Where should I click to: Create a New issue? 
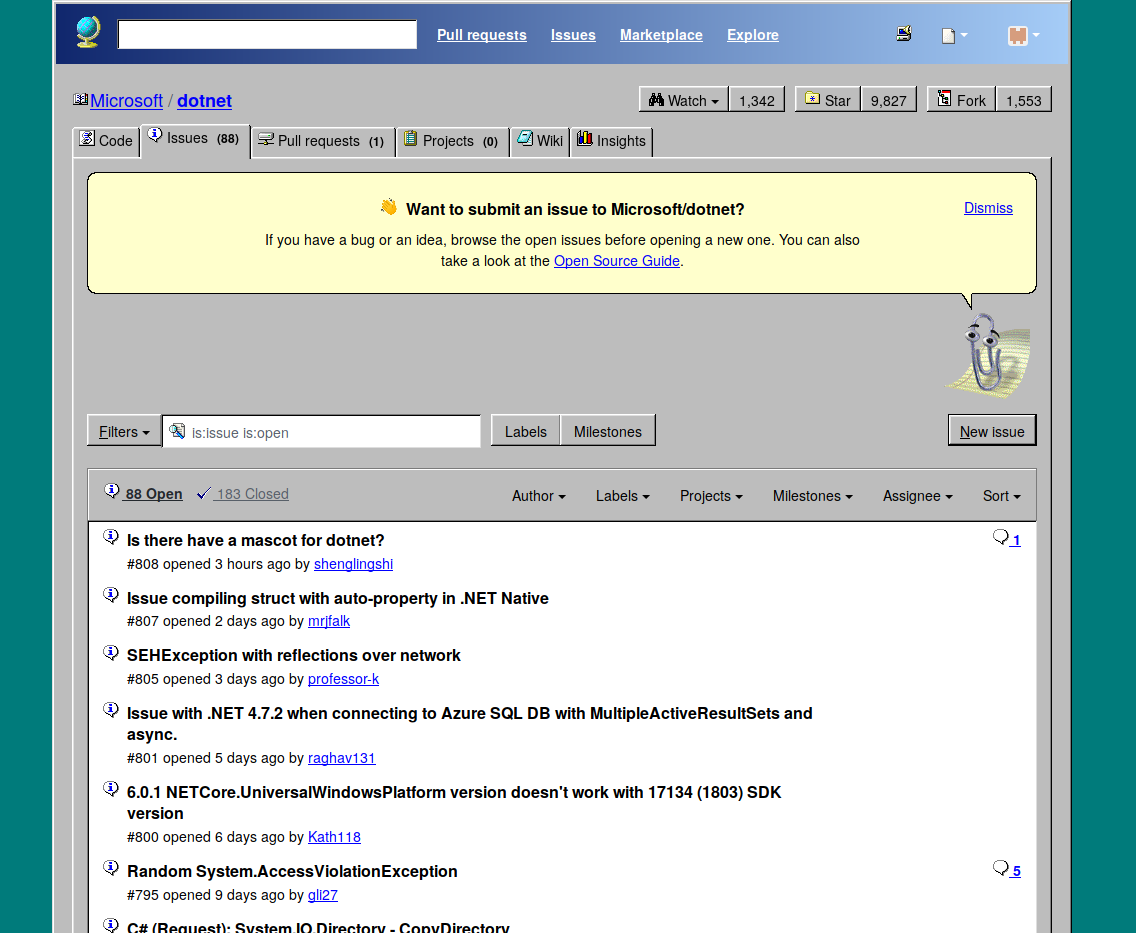click(992, 432)
